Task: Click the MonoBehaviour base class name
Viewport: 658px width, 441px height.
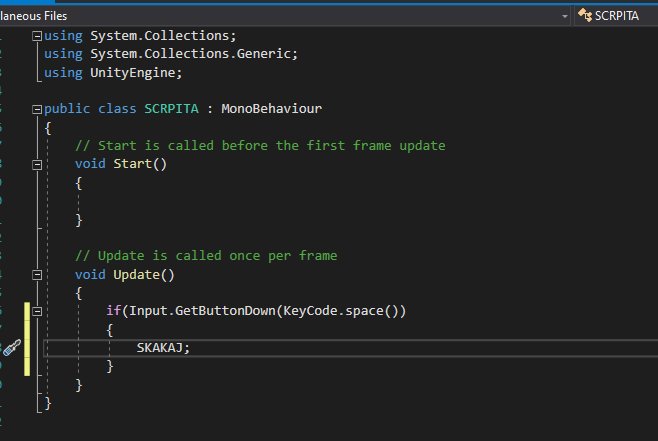Action: [273, 109]
